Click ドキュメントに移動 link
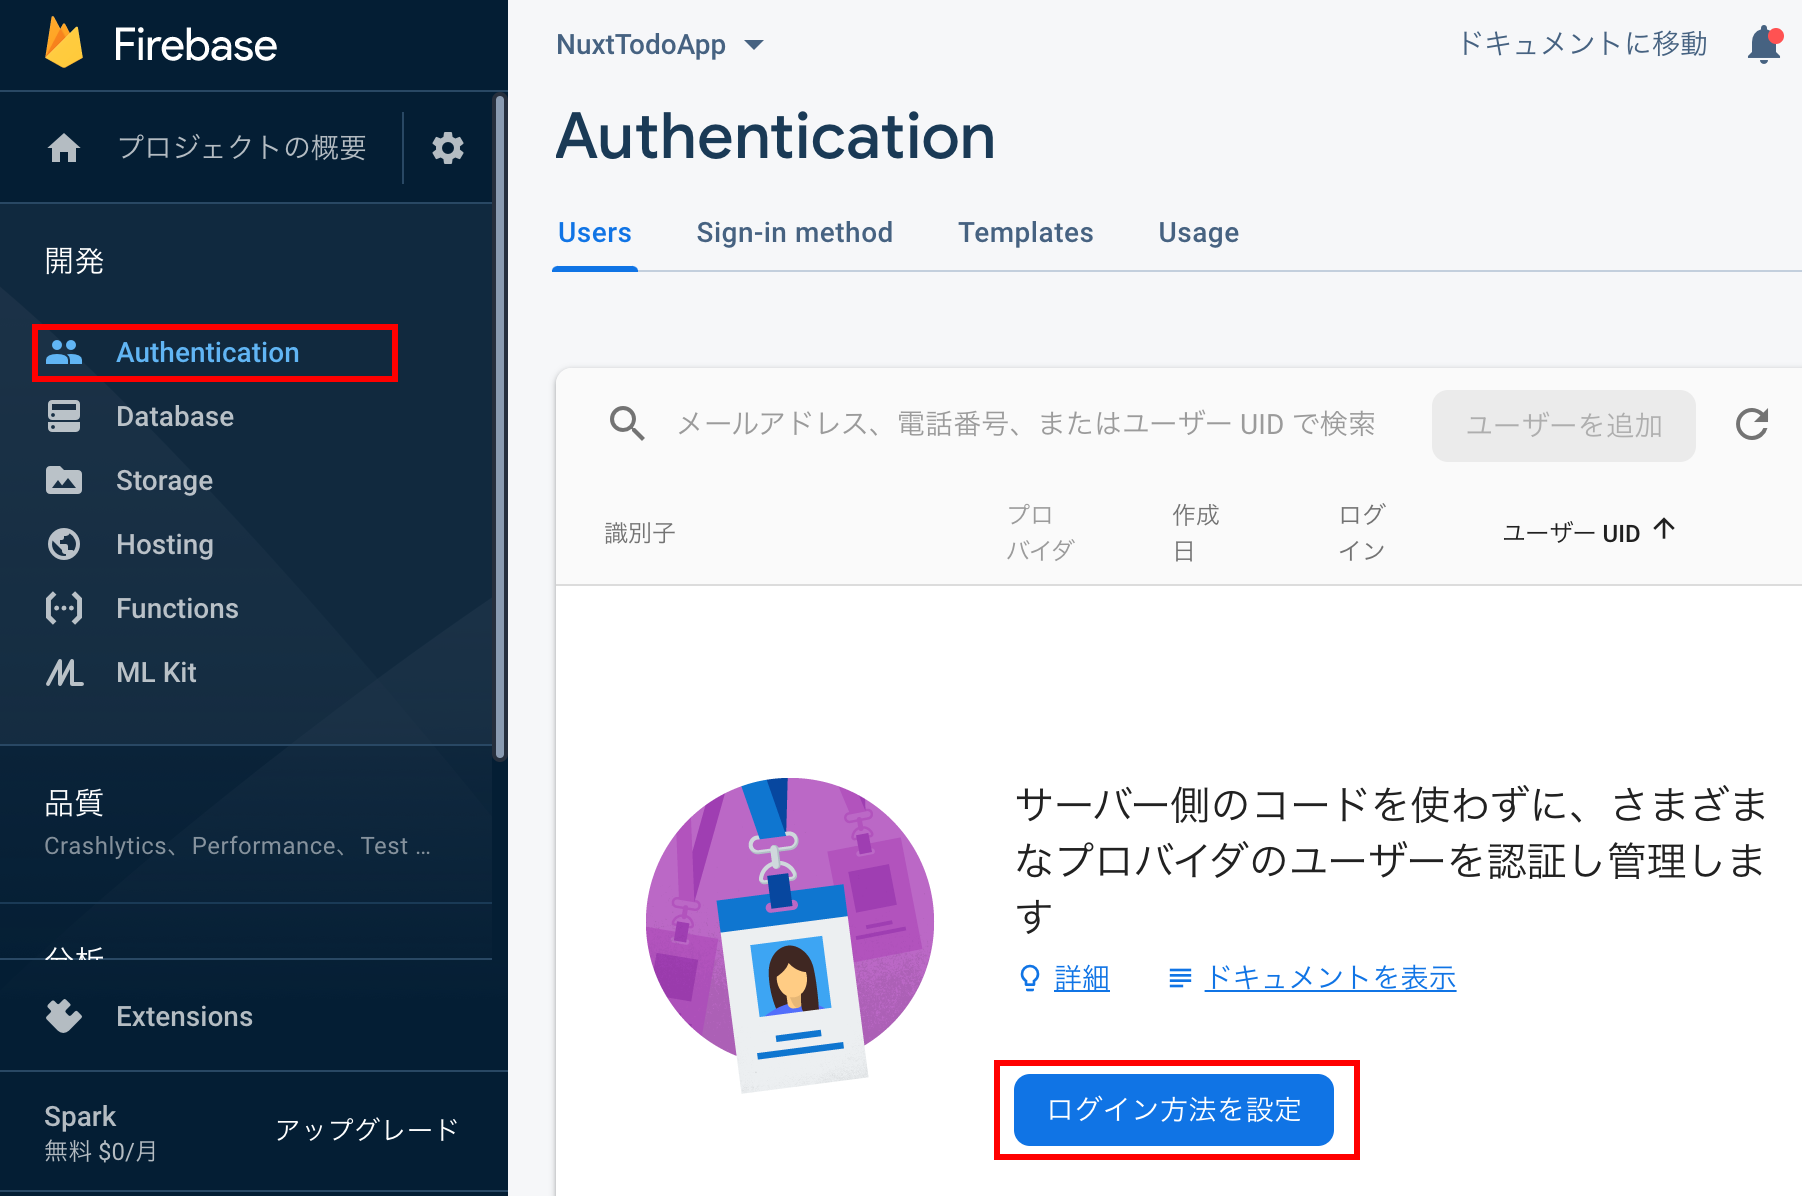The image size is (1802, 1196). click(1583, 44)
